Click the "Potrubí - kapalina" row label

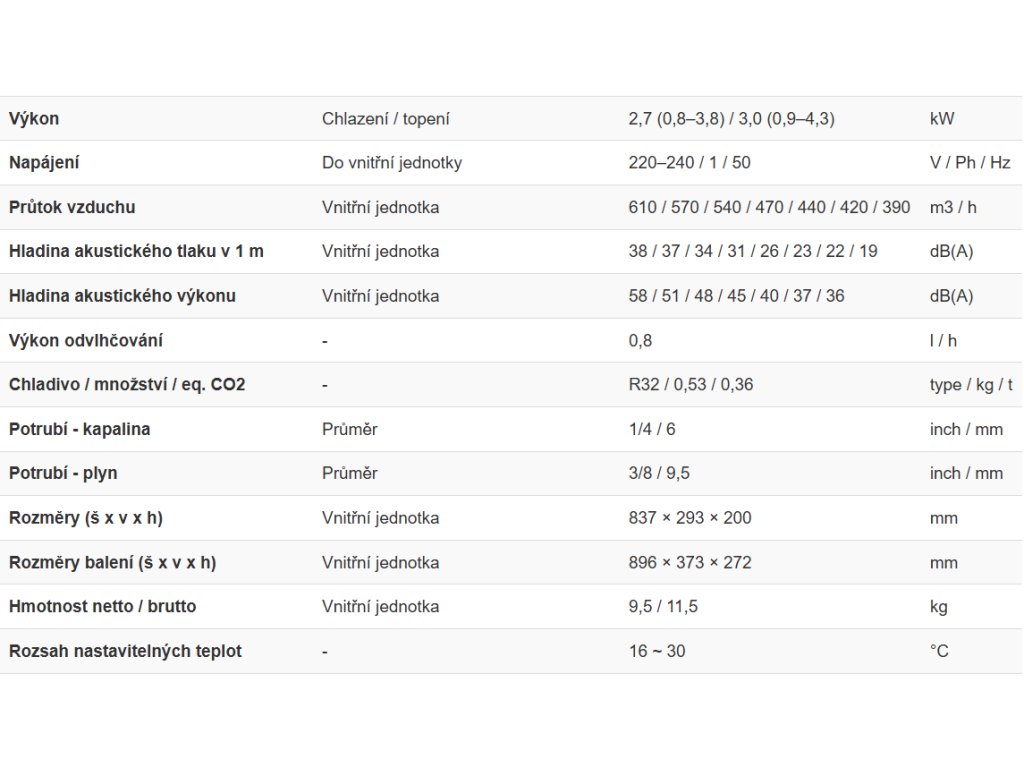click(x=80, y=430)
